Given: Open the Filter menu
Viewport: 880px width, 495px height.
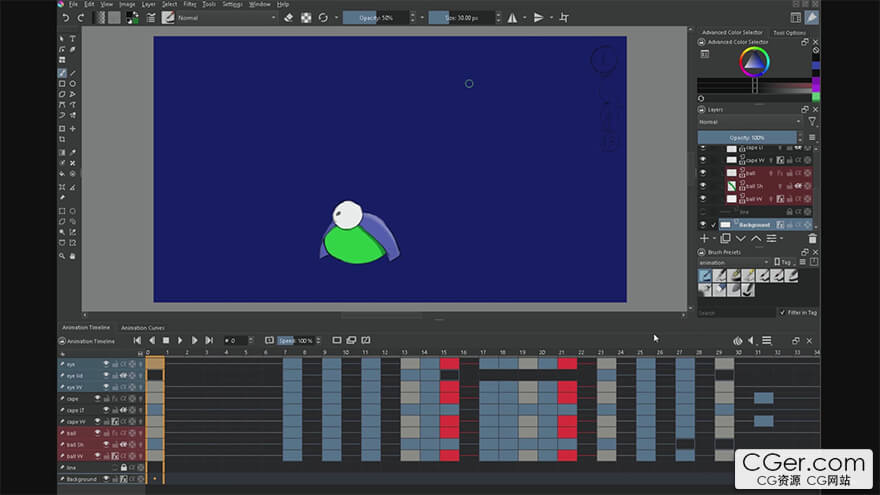Looking at the screenshot, I should [x=190, y=4].
